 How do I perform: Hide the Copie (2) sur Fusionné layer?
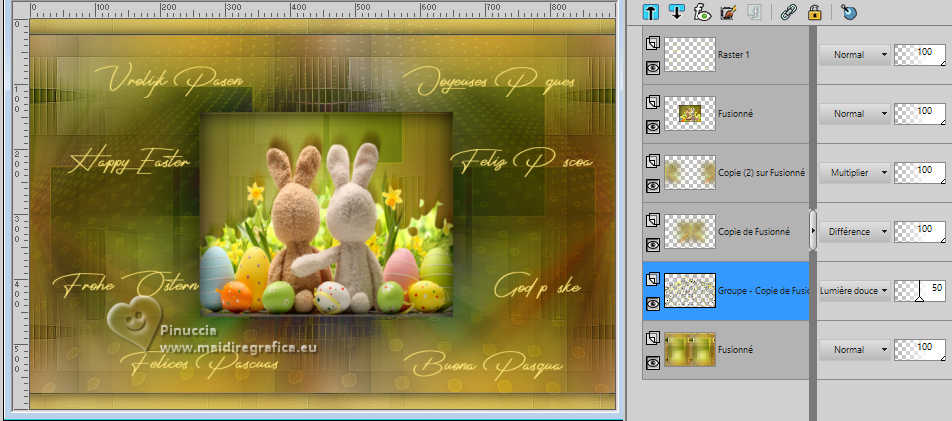click(x=653, y=186)
